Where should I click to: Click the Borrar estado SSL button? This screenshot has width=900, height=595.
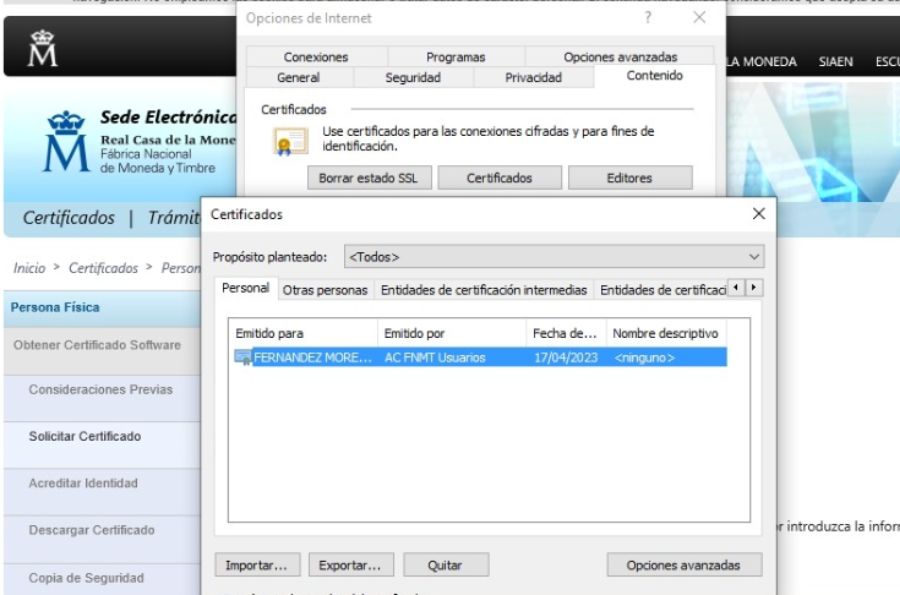pyautogui.click(x=368, y=178)
